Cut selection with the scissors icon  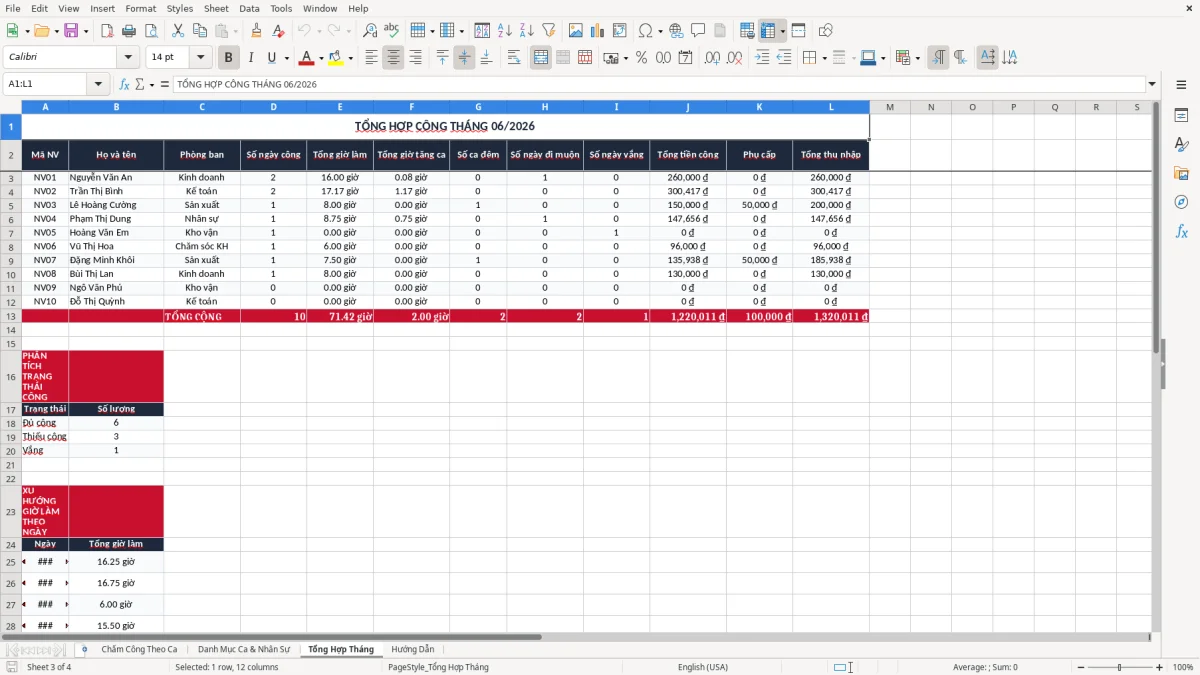click(178, 31)
